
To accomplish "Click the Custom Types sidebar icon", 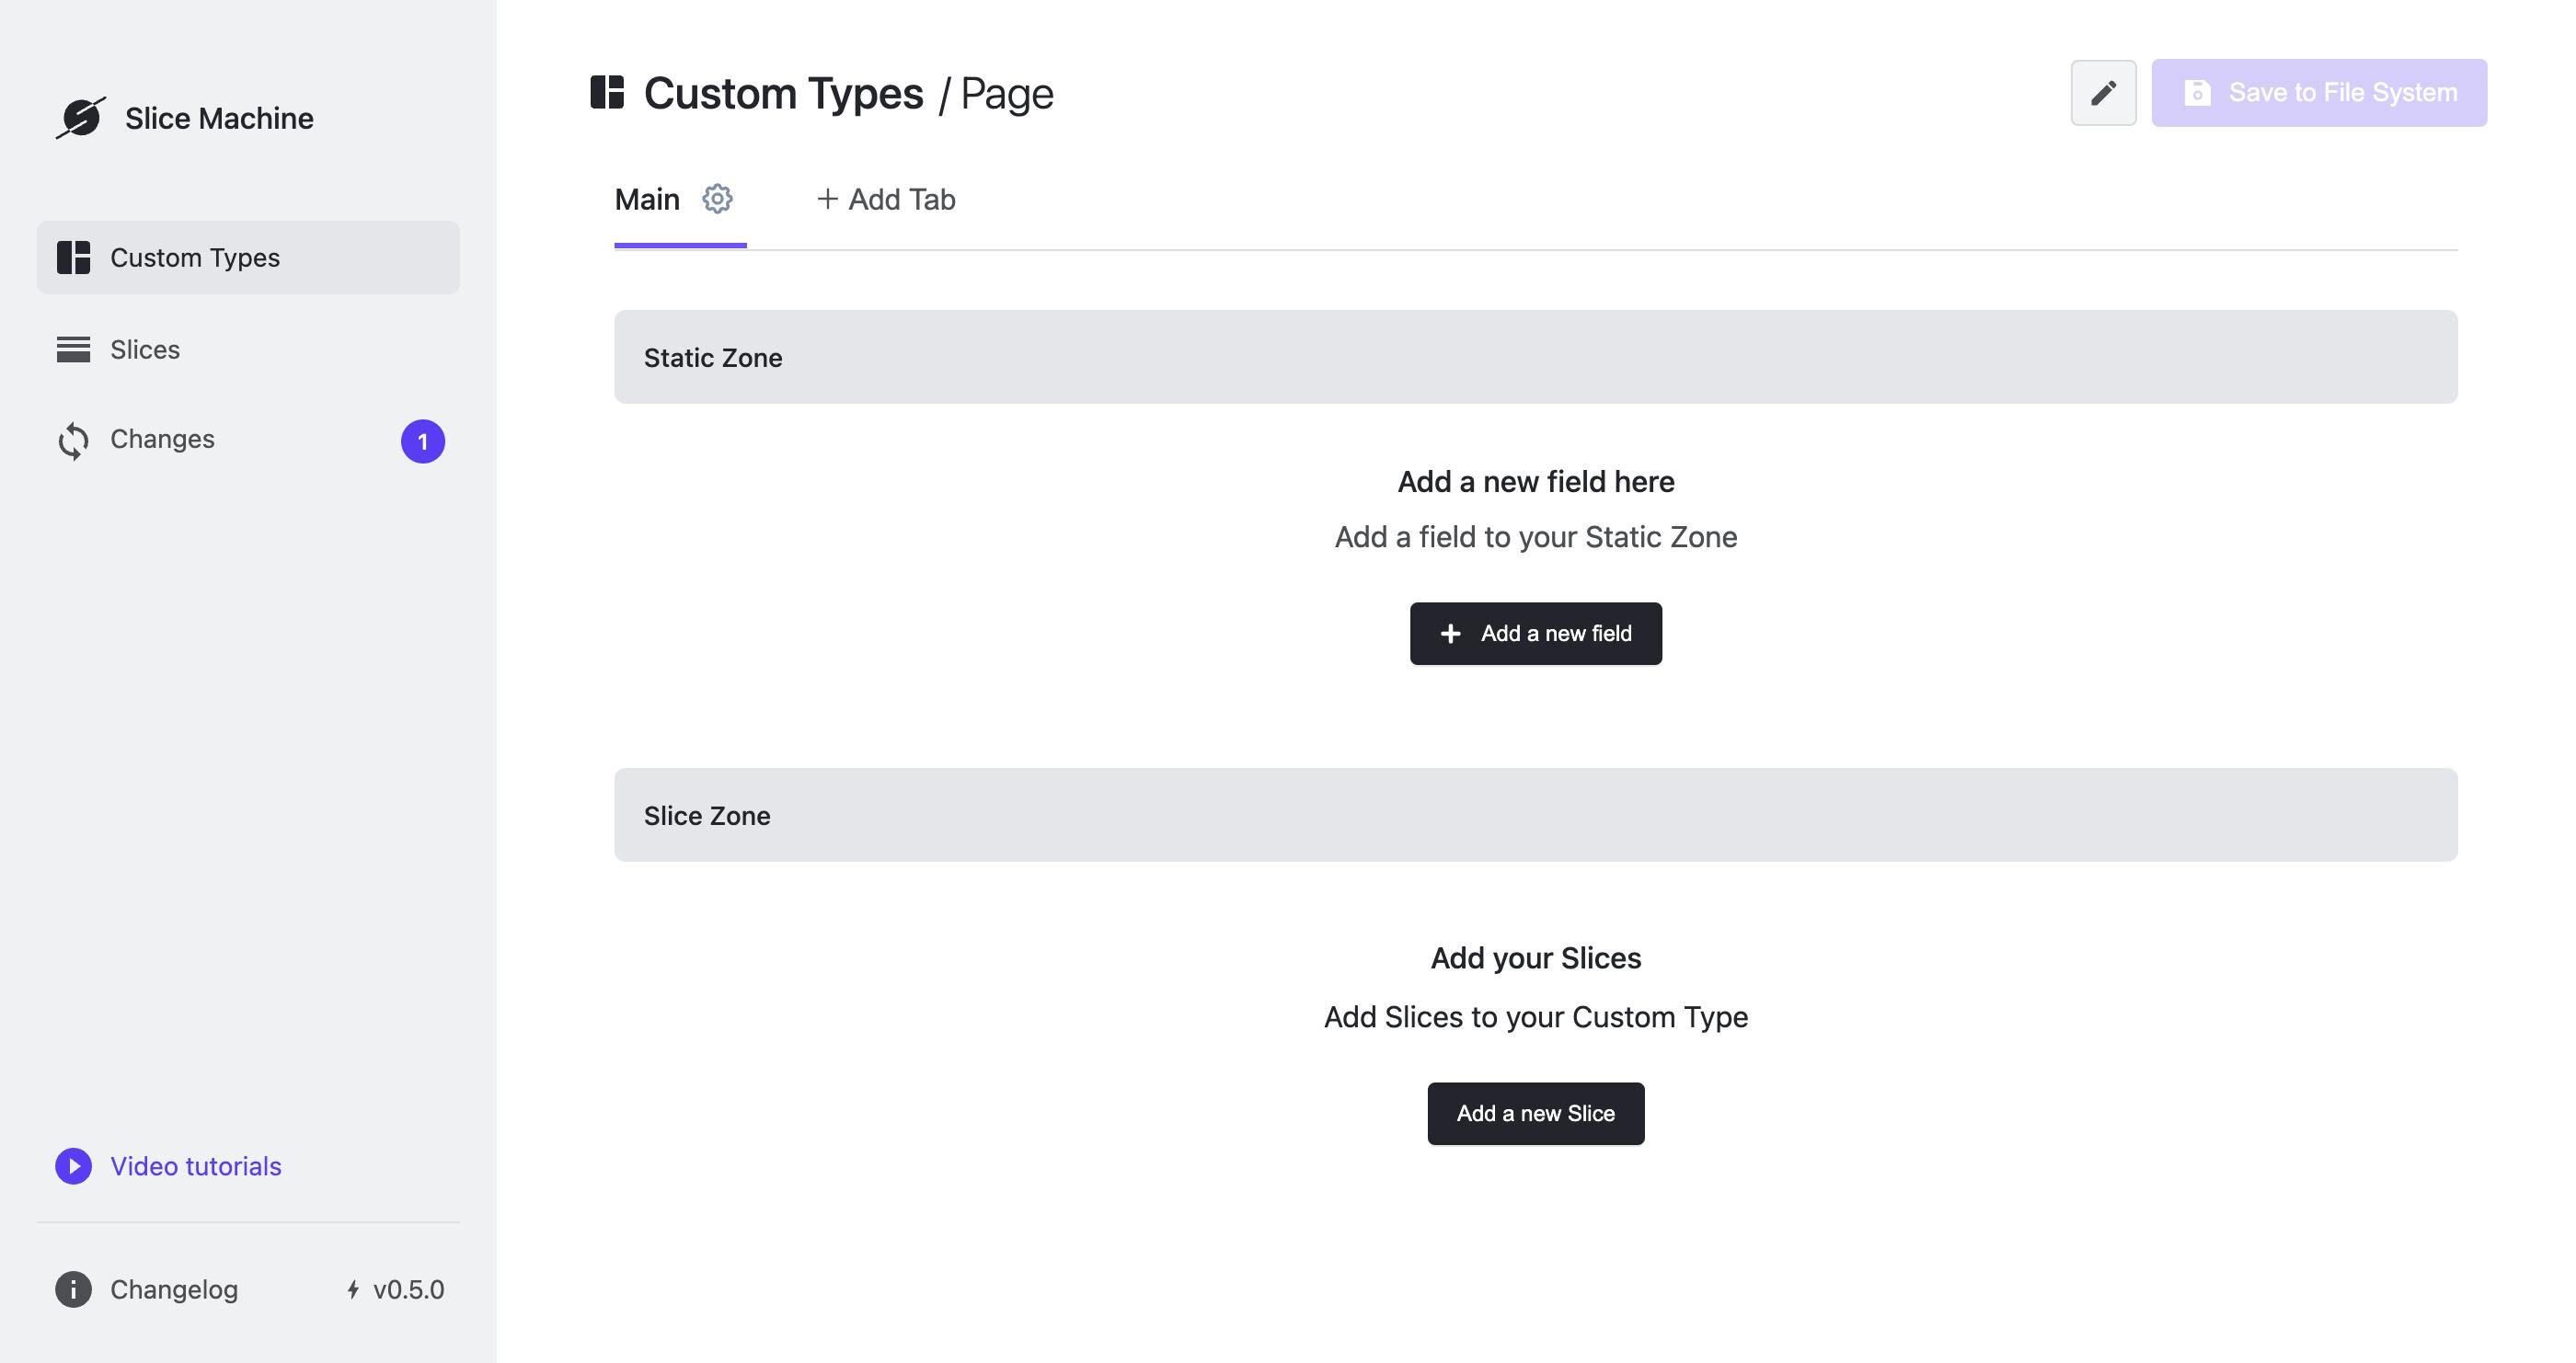I will 74,258.
